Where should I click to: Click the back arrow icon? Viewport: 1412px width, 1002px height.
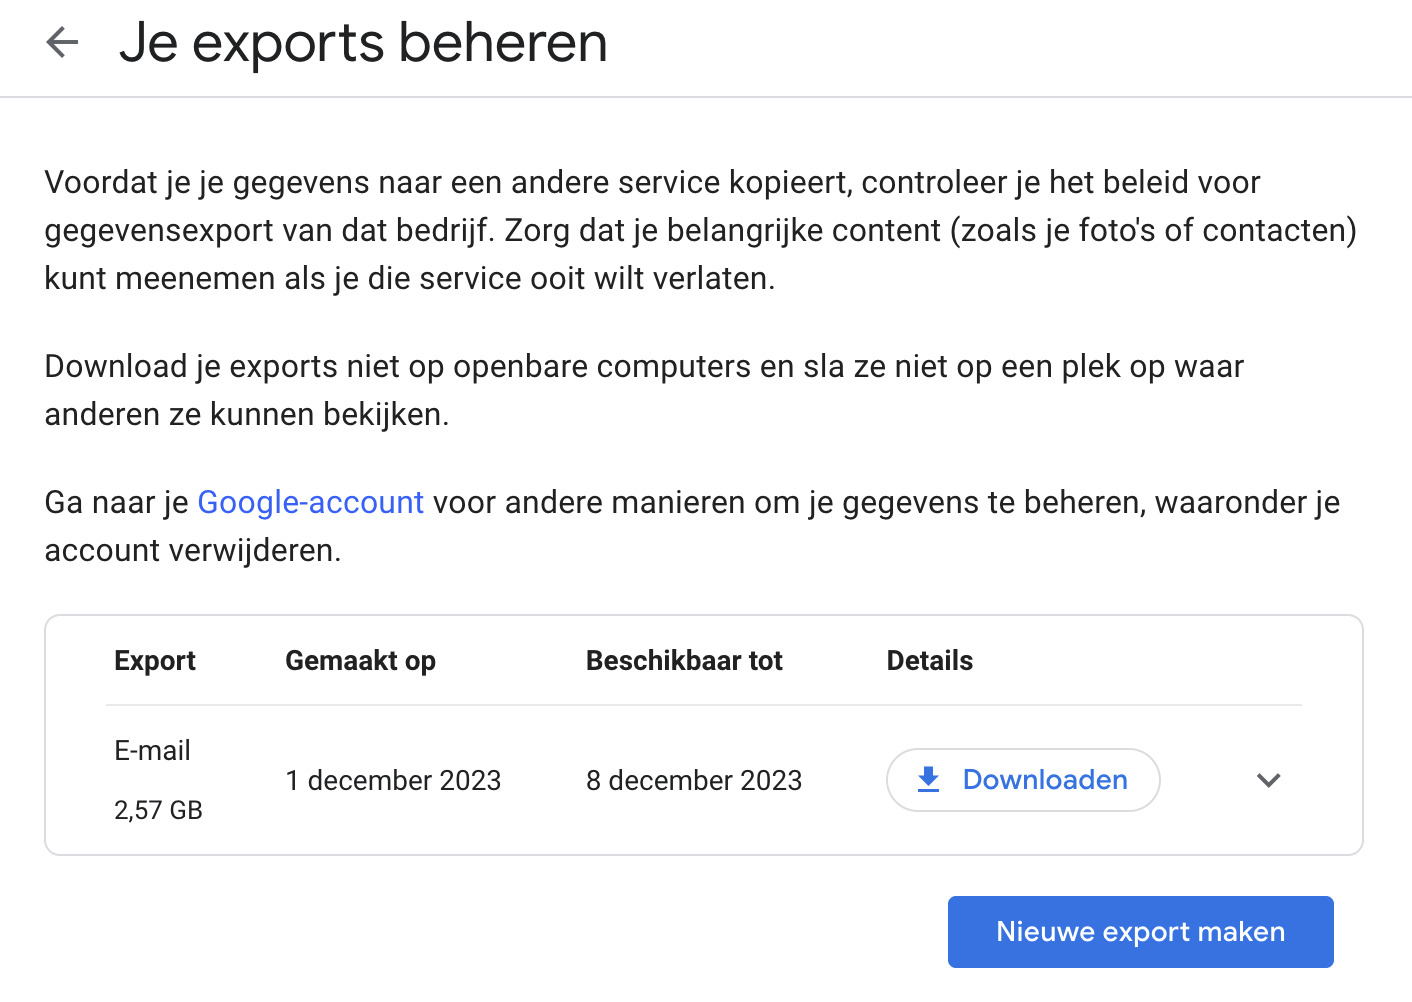pos(62,42)
